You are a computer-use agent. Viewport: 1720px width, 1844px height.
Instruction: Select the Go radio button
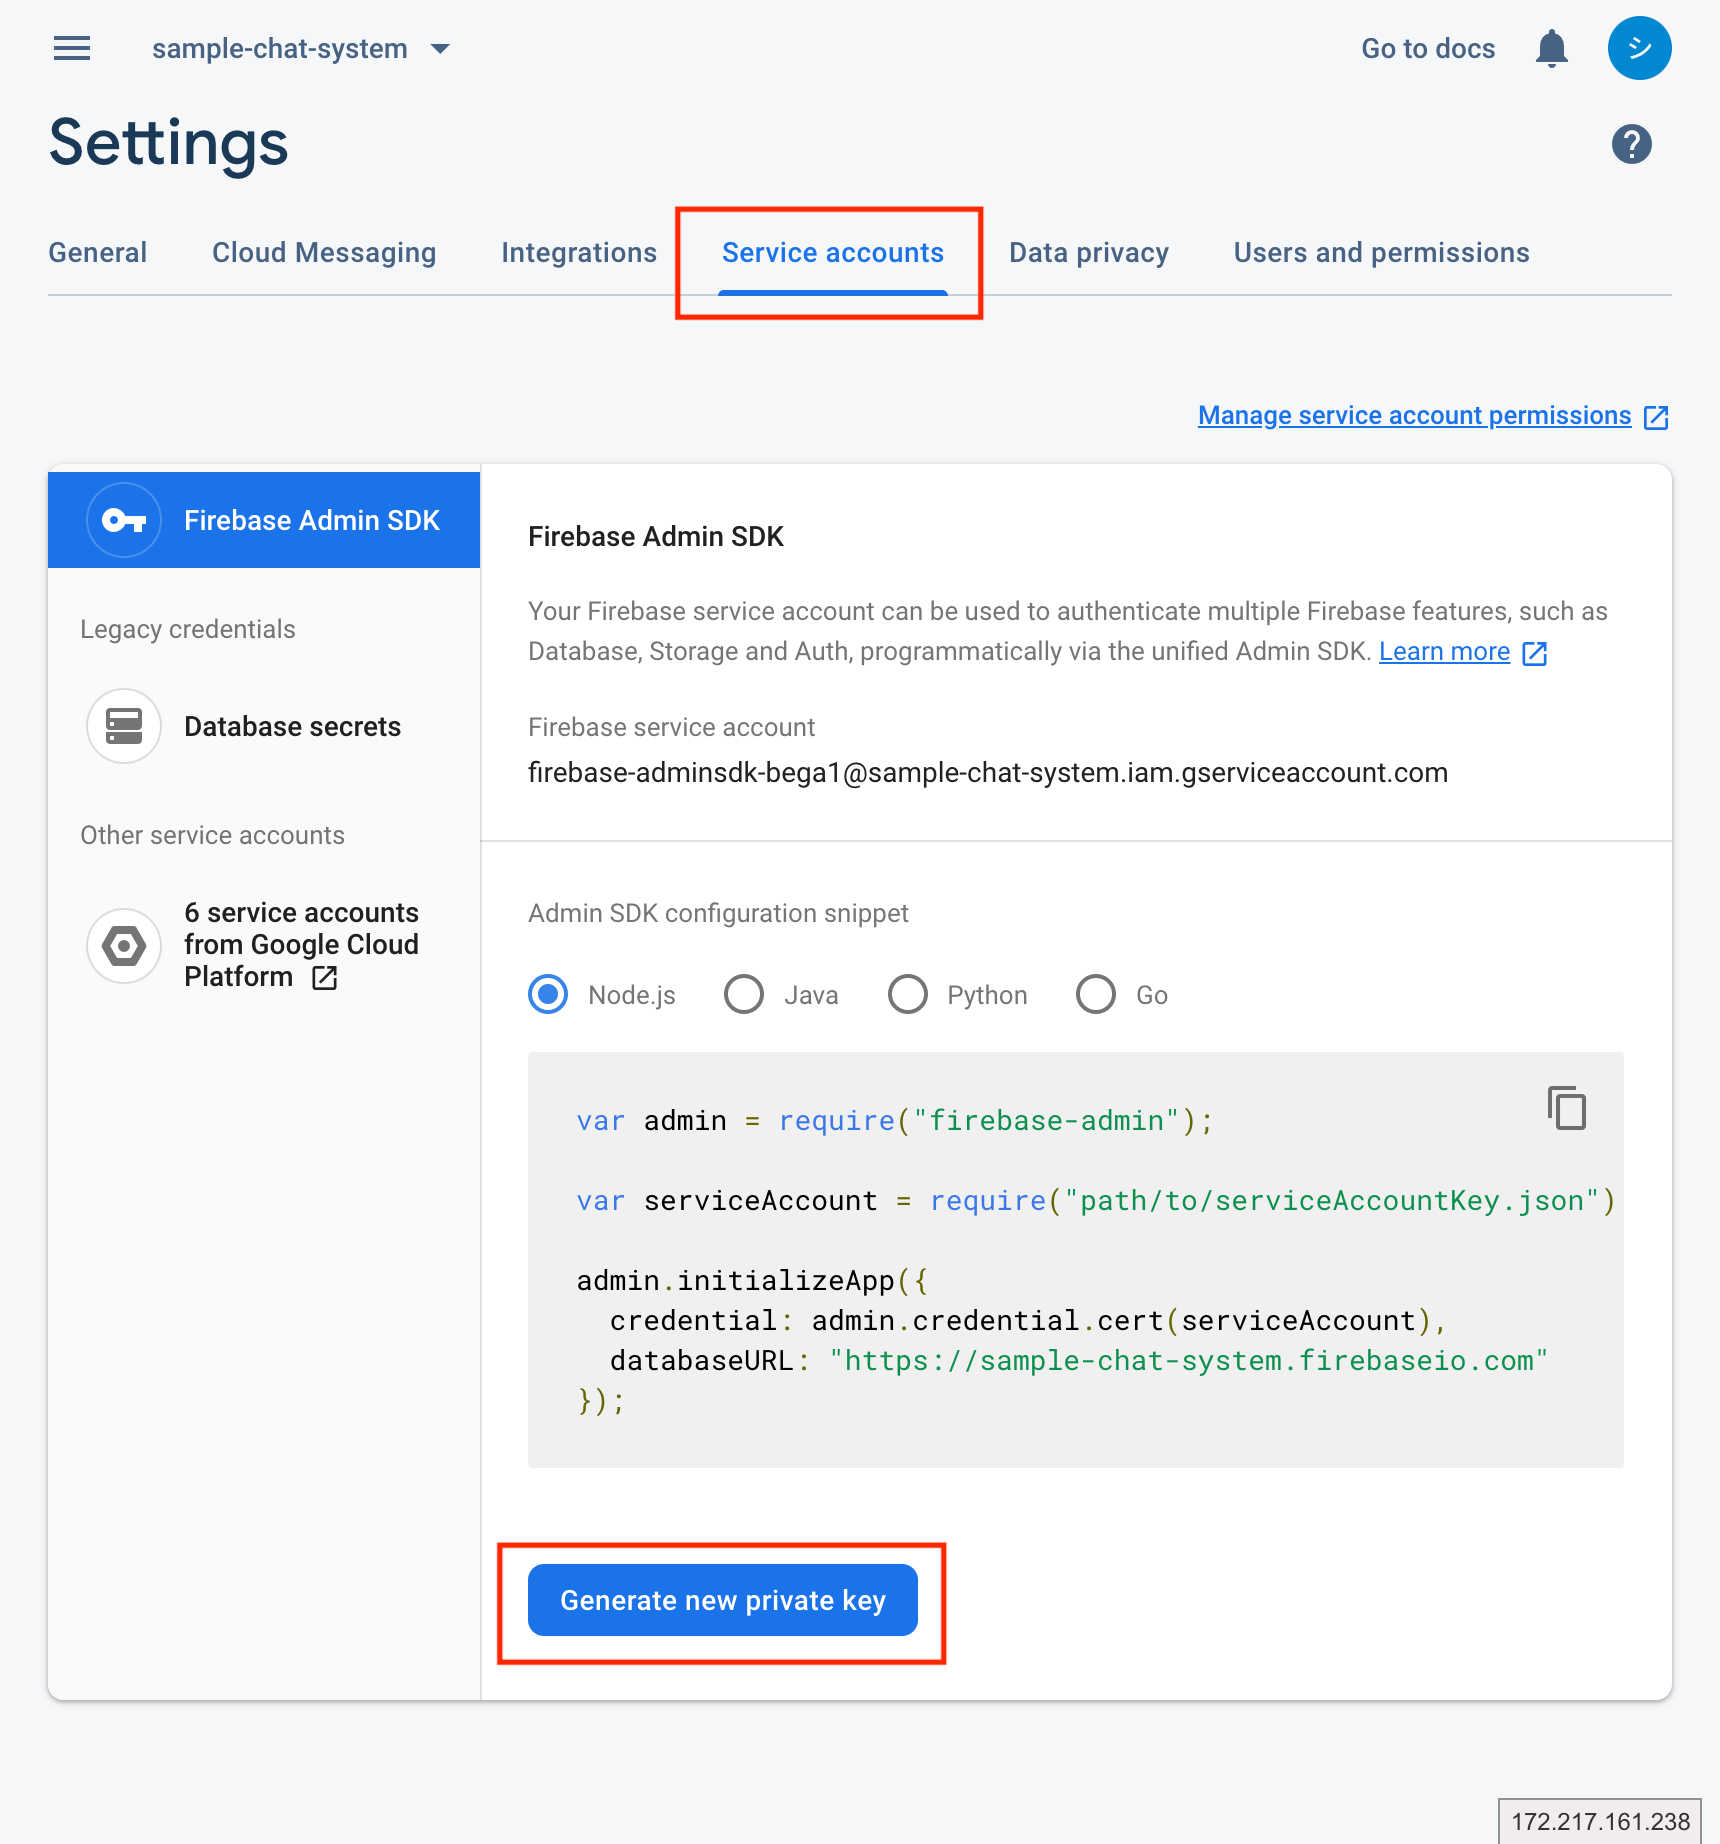(1096, 995)
